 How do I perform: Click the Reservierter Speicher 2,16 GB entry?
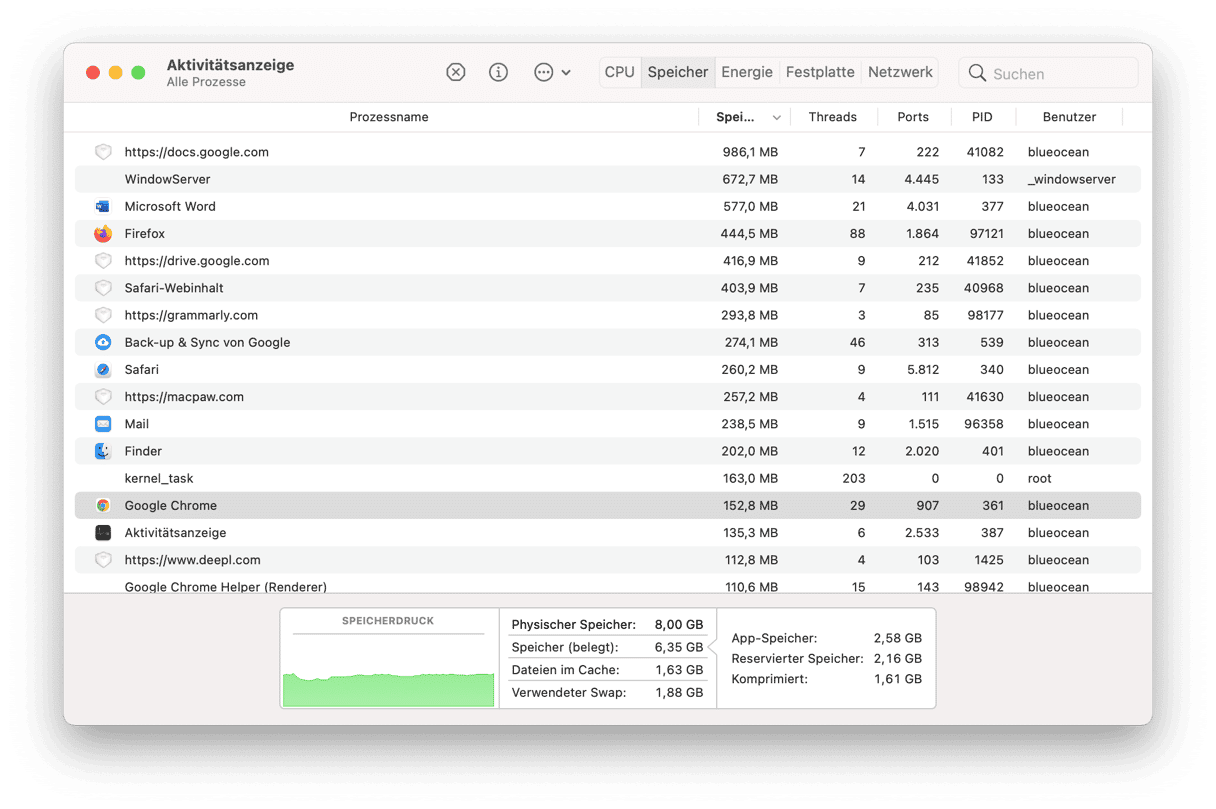pyautogui.click(x=826, y=658)
